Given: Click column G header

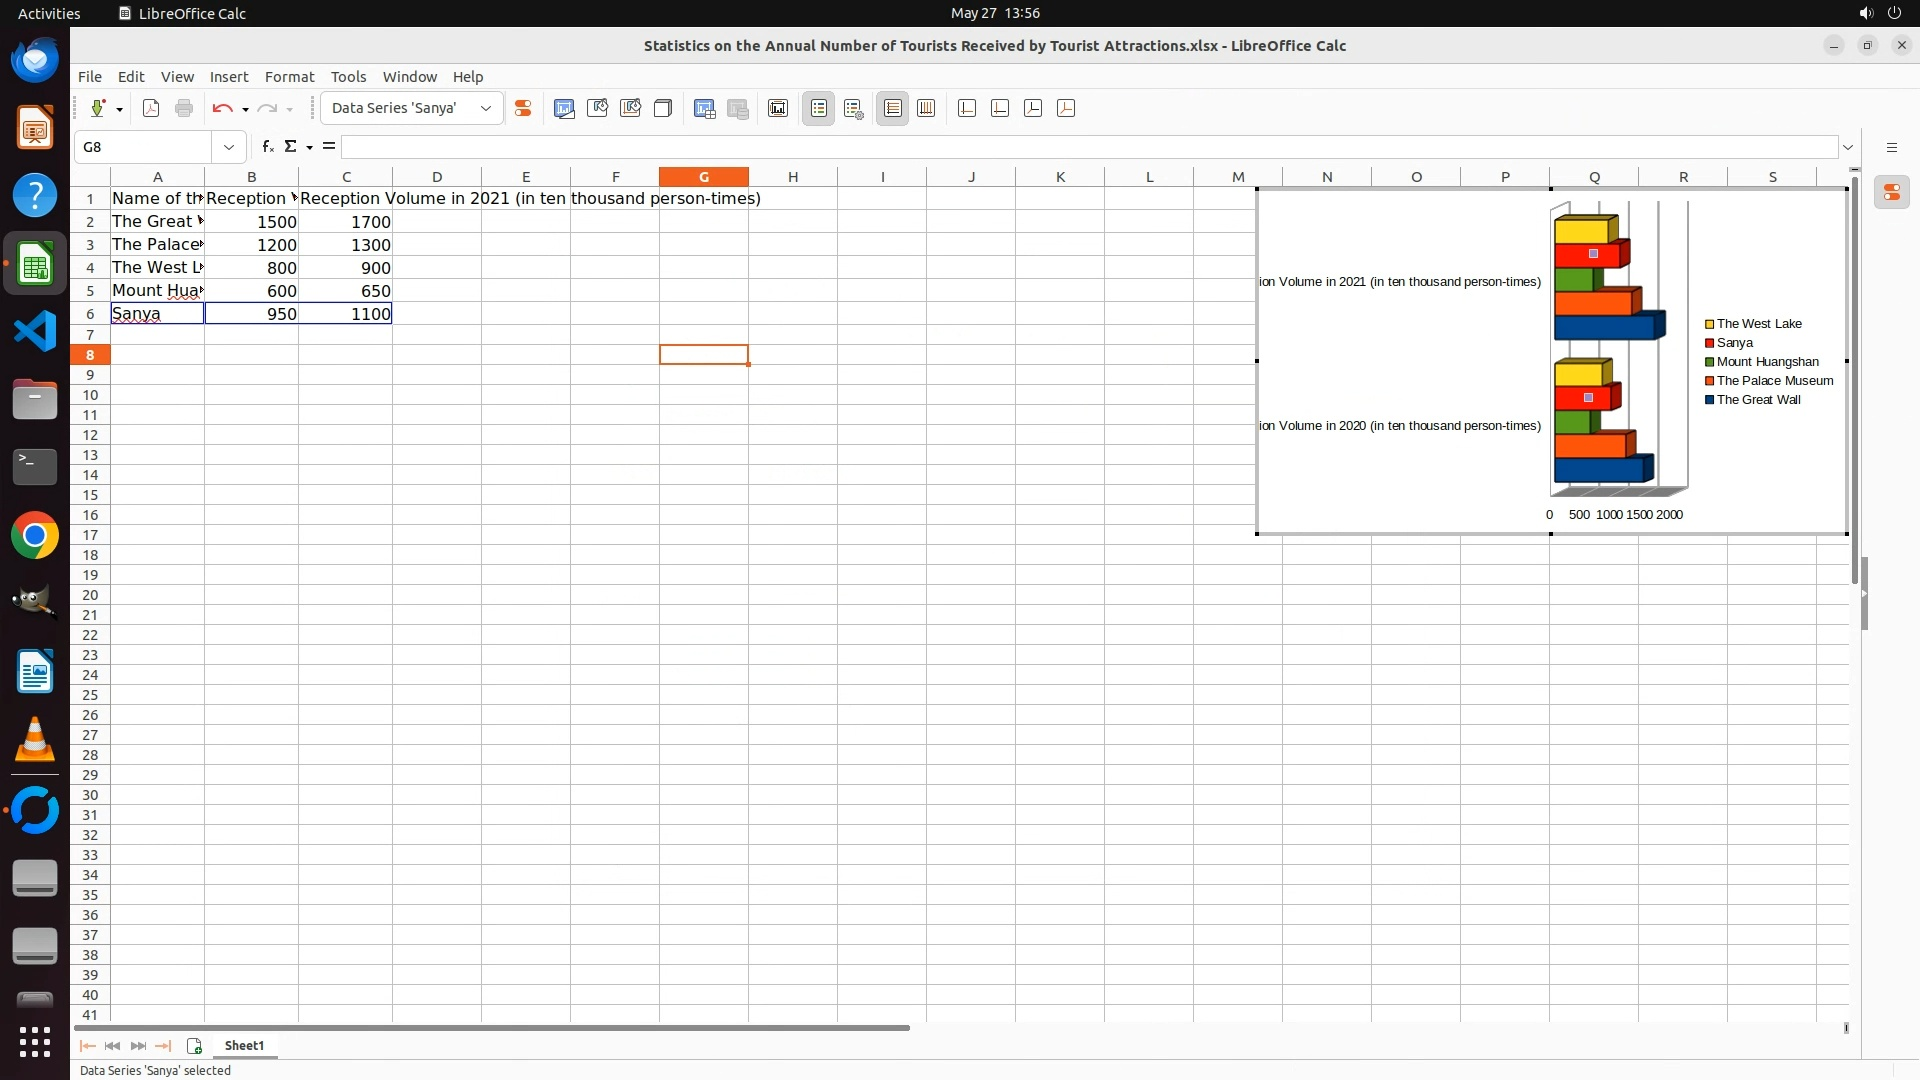Looking at the screenshot, I should [703, 177].
